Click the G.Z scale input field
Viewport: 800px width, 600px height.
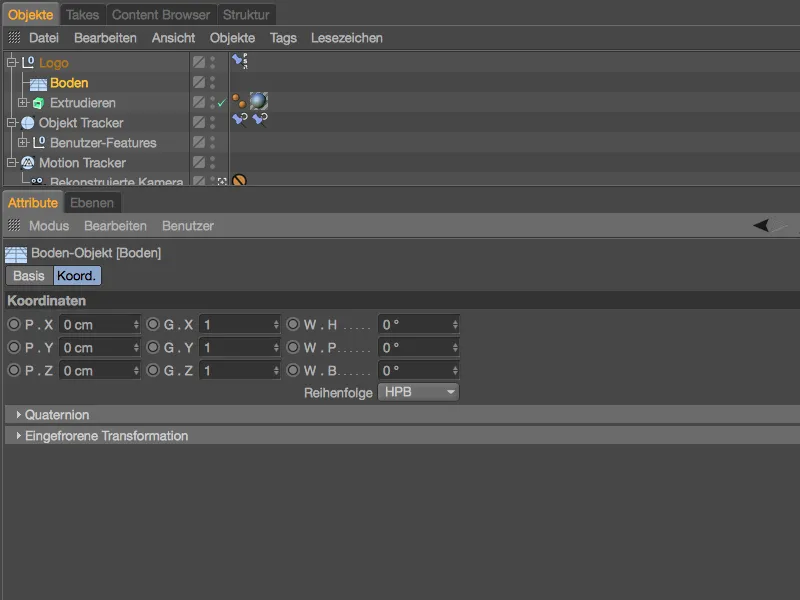click(239, 370)
